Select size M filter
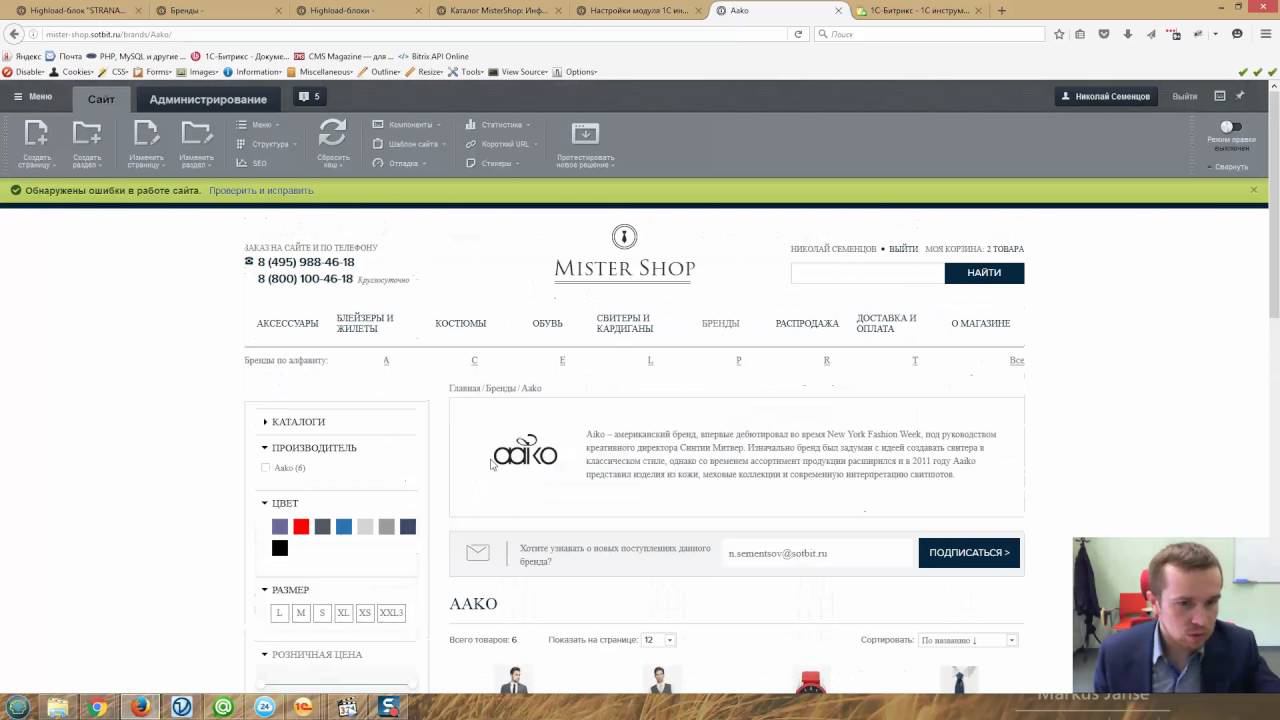 pyautogui.click(x=300, y=613)
